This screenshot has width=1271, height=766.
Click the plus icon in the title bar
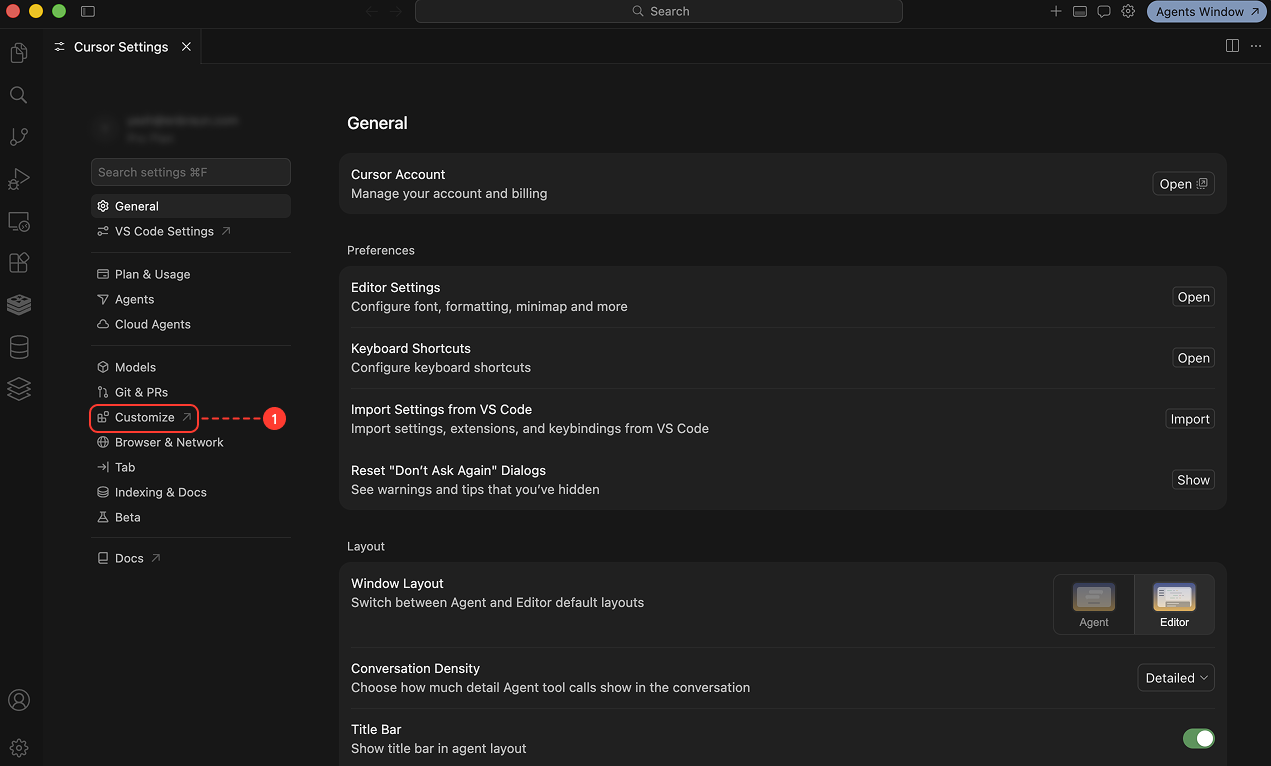(x=1056, y=11)
